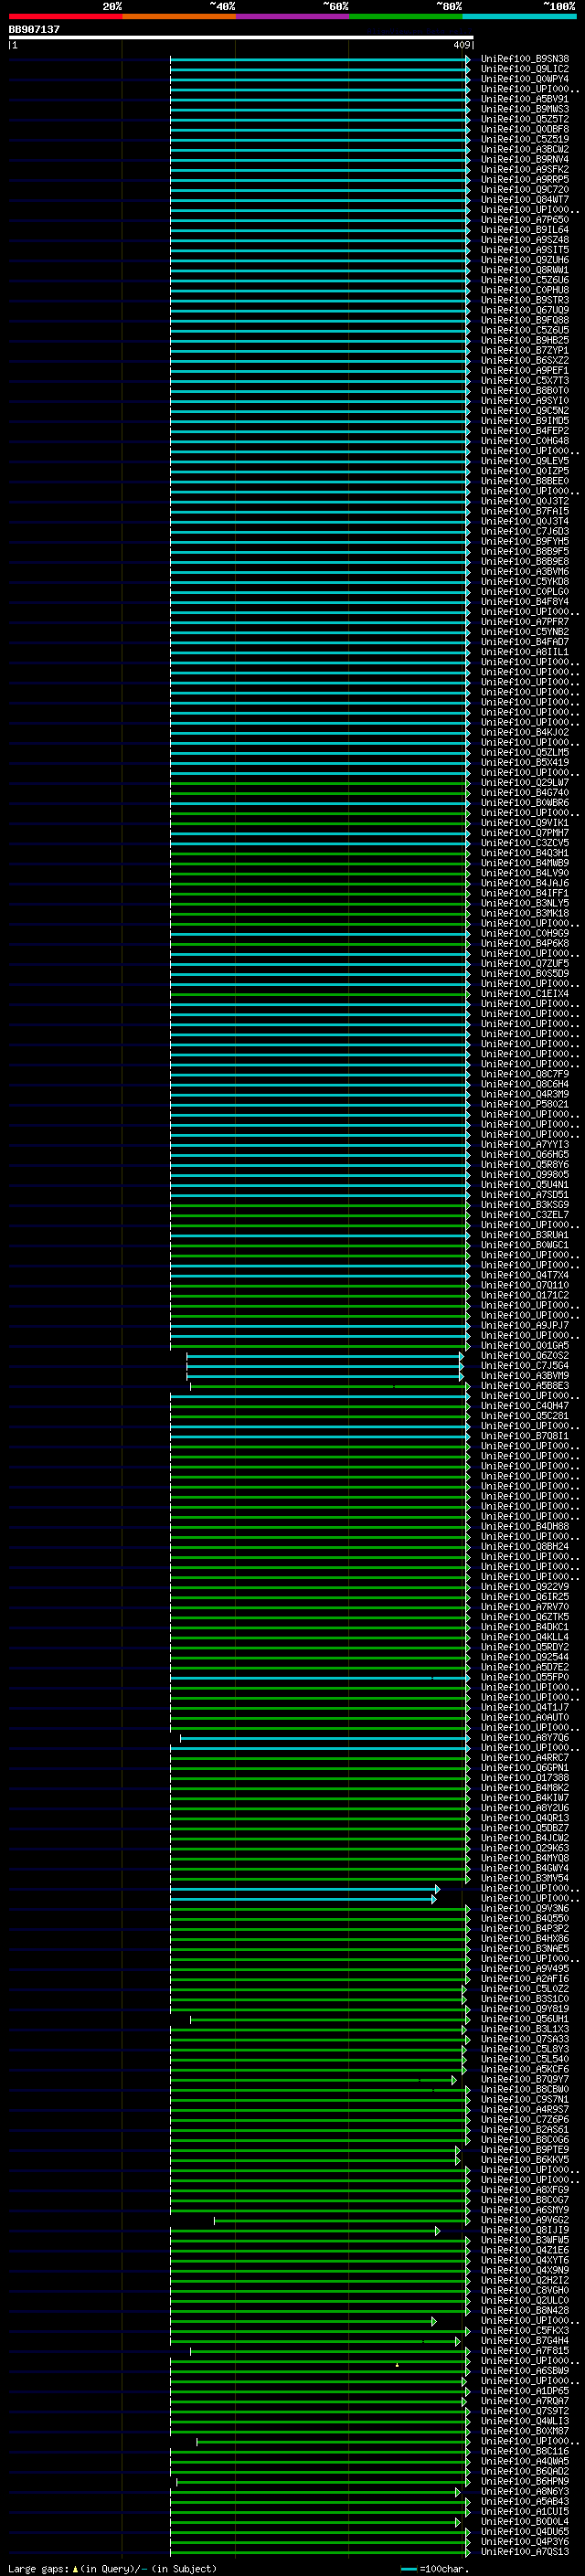Image resolution: width=585 pixels, height=2576 pixels.
Task: Click hit UniRef100_Q9LEV5
Action: click(525, 461)
